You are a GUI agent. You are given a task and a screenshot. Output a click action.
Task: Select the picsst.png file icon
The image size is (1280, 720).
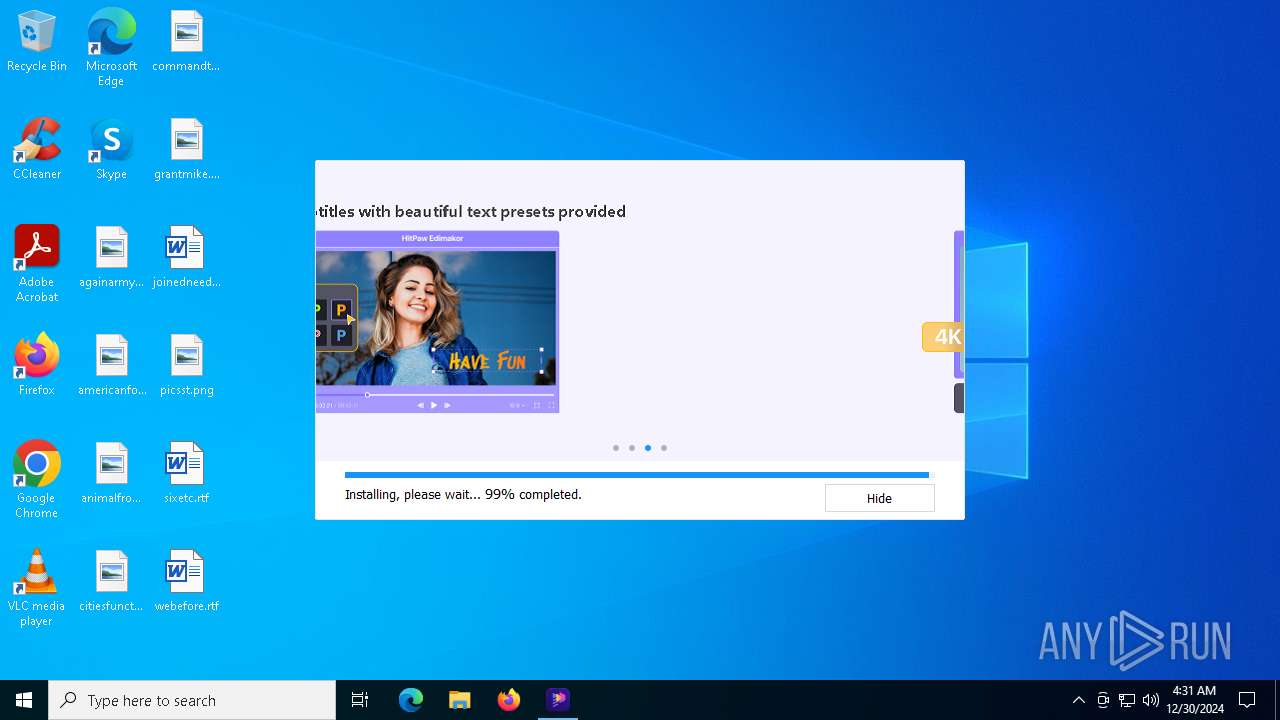[x=186, y=366]
